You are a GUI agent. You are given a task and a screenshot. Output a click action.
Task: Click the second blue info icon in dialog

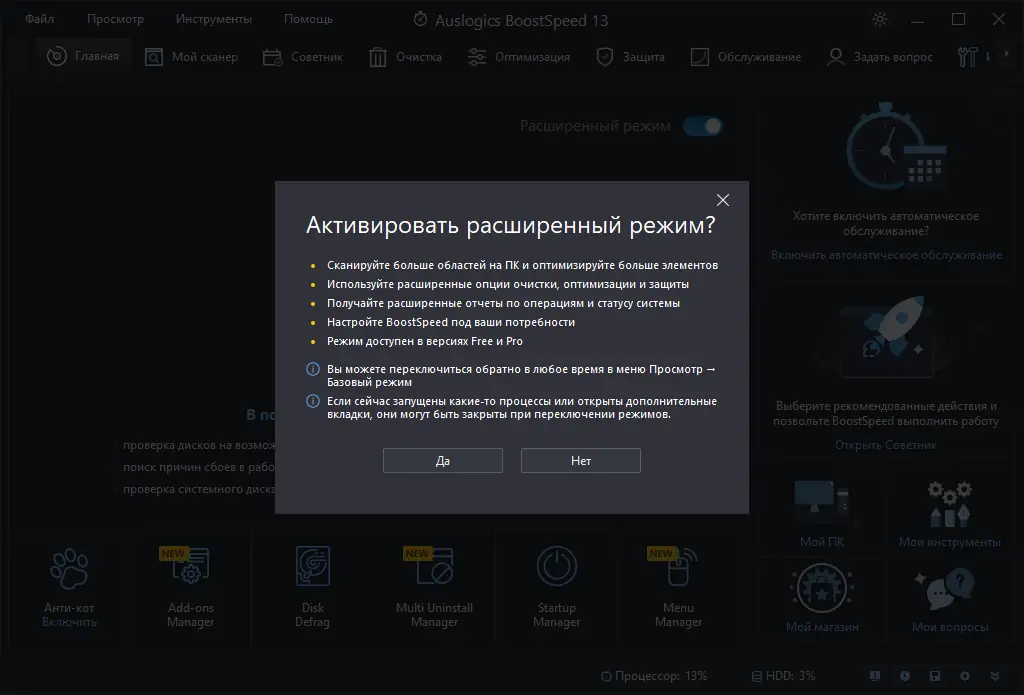pos(313,401)
